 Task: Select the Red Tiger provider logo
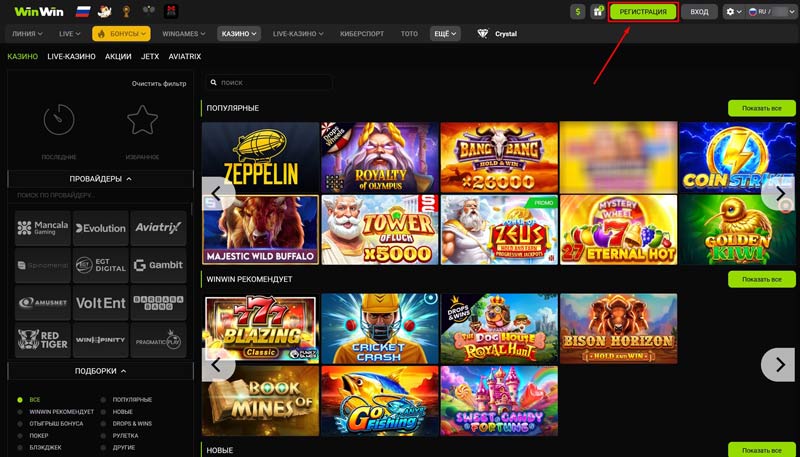click(x=43, y=340)
